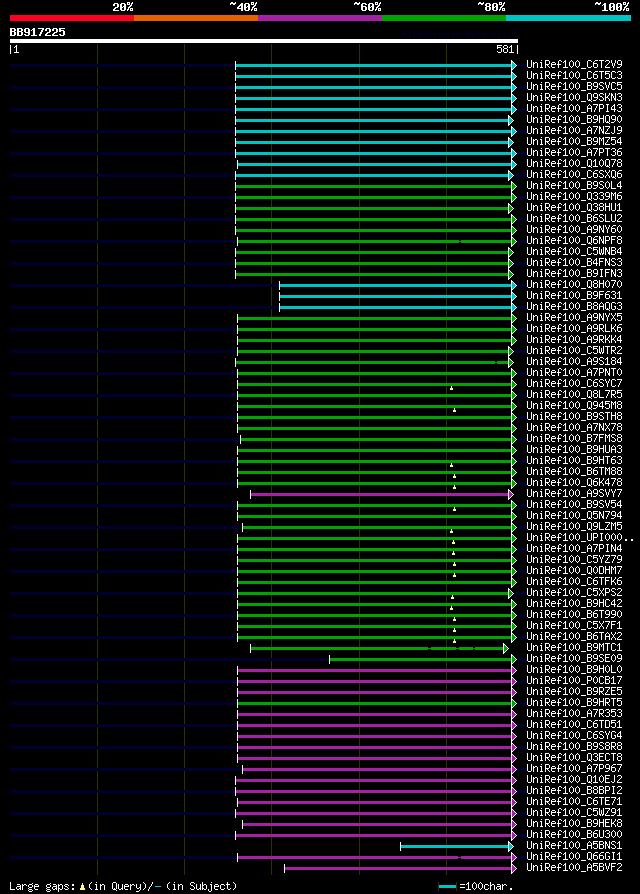The width and height of the screenshot is (640, 894).
Task: Click the yellow gap marker on UniRef100_C6SYC7 row
Action: pos(451,388)
